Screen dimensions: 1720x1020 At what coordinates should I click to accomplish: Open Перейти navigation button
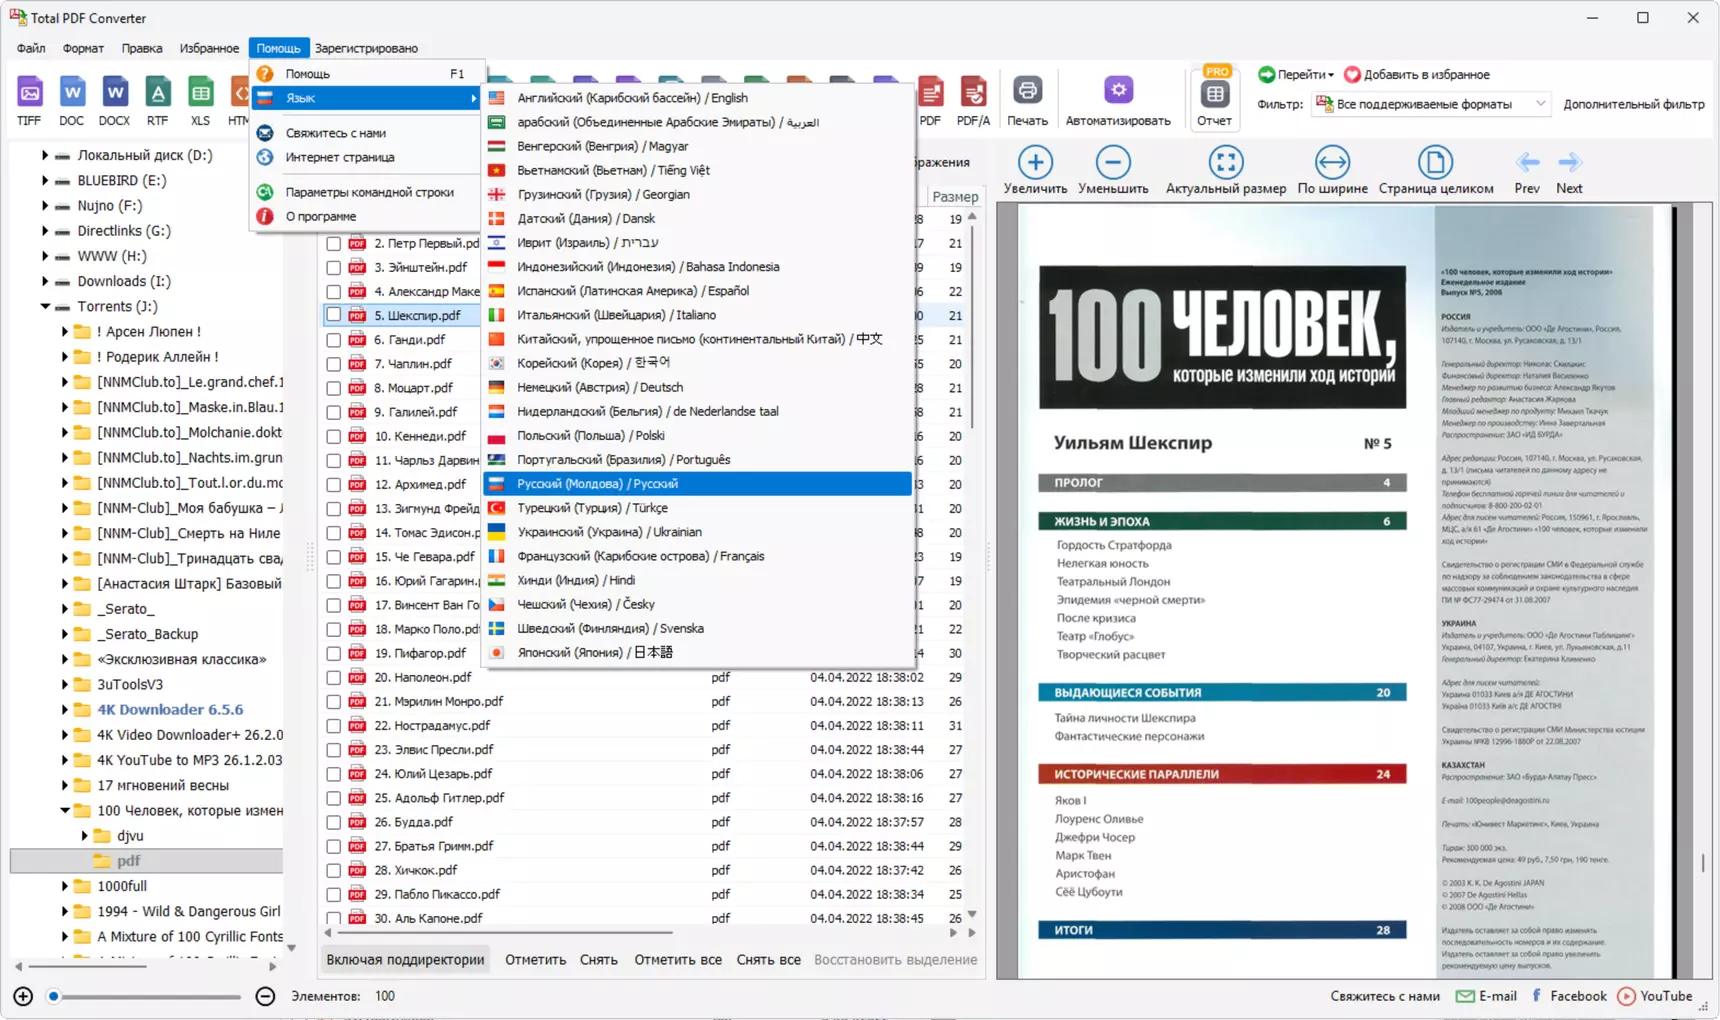[x=1296, y=74]
